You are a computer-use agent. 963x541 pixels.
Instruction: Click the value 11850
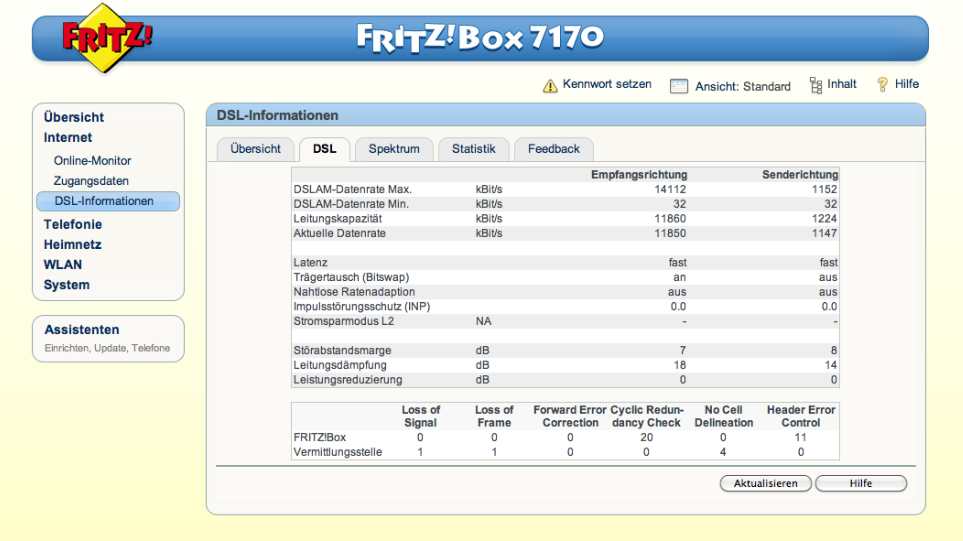[670, 234]
